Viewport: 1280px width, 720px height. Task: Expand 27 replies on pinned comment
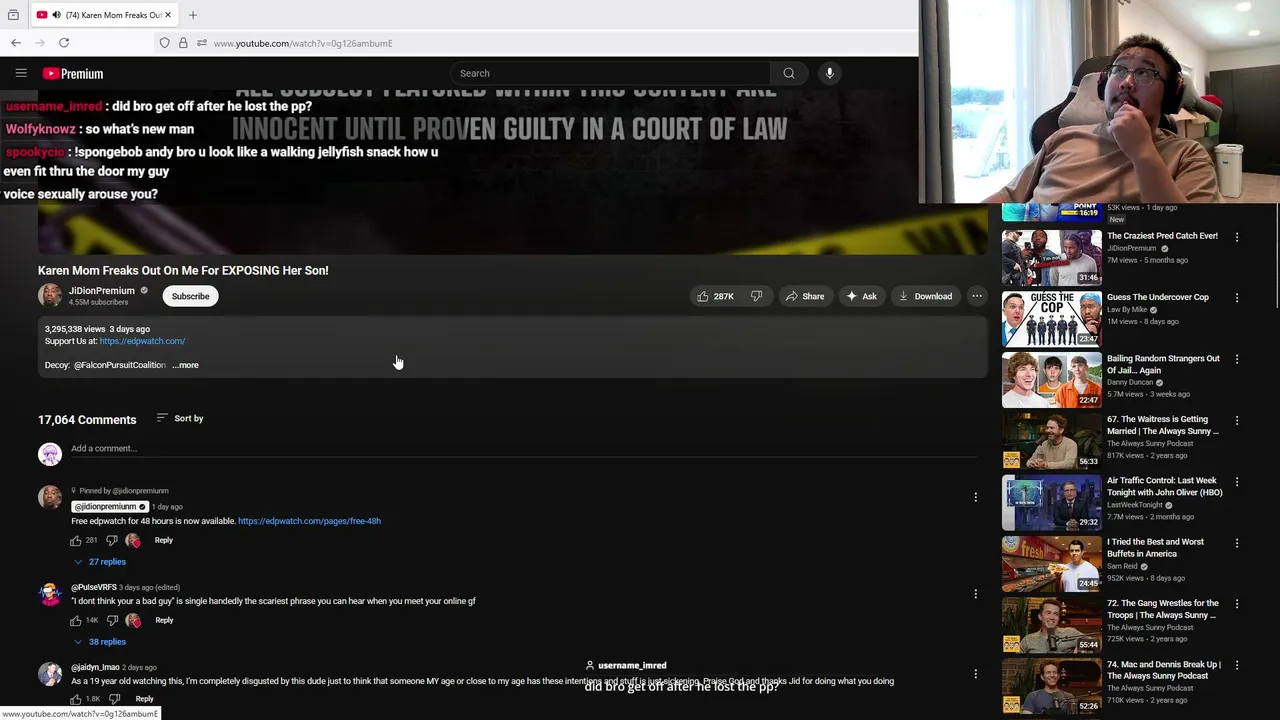point(100,562)
